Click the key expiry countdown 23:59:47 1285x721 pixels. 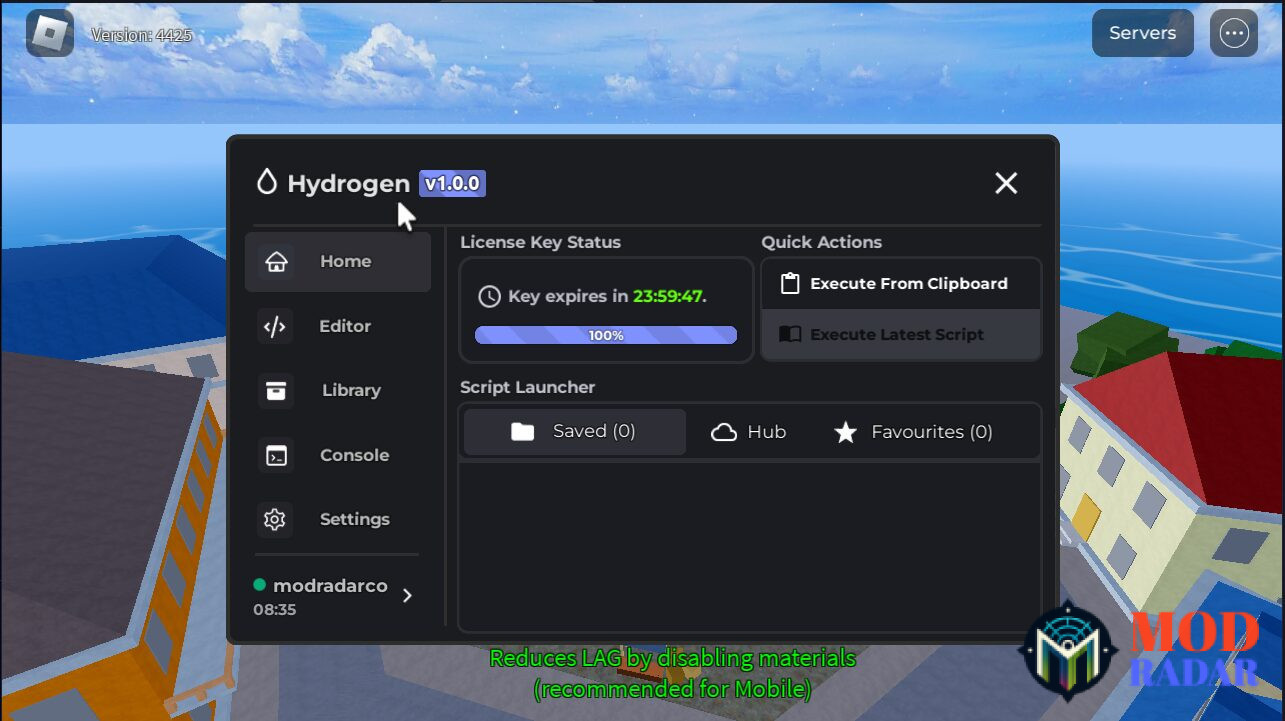click(x=668, y=296)
